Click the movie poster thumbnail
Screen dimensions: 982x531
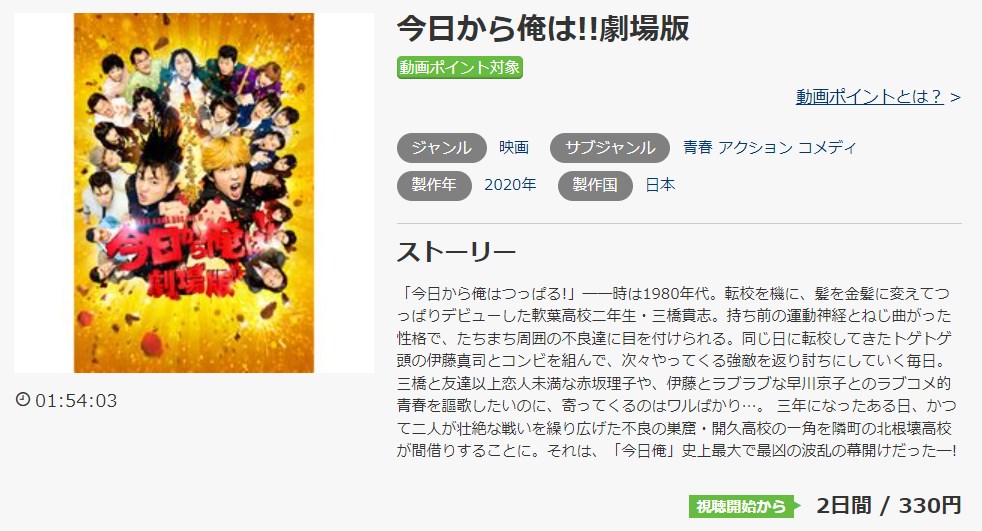[x=194, y=193]
